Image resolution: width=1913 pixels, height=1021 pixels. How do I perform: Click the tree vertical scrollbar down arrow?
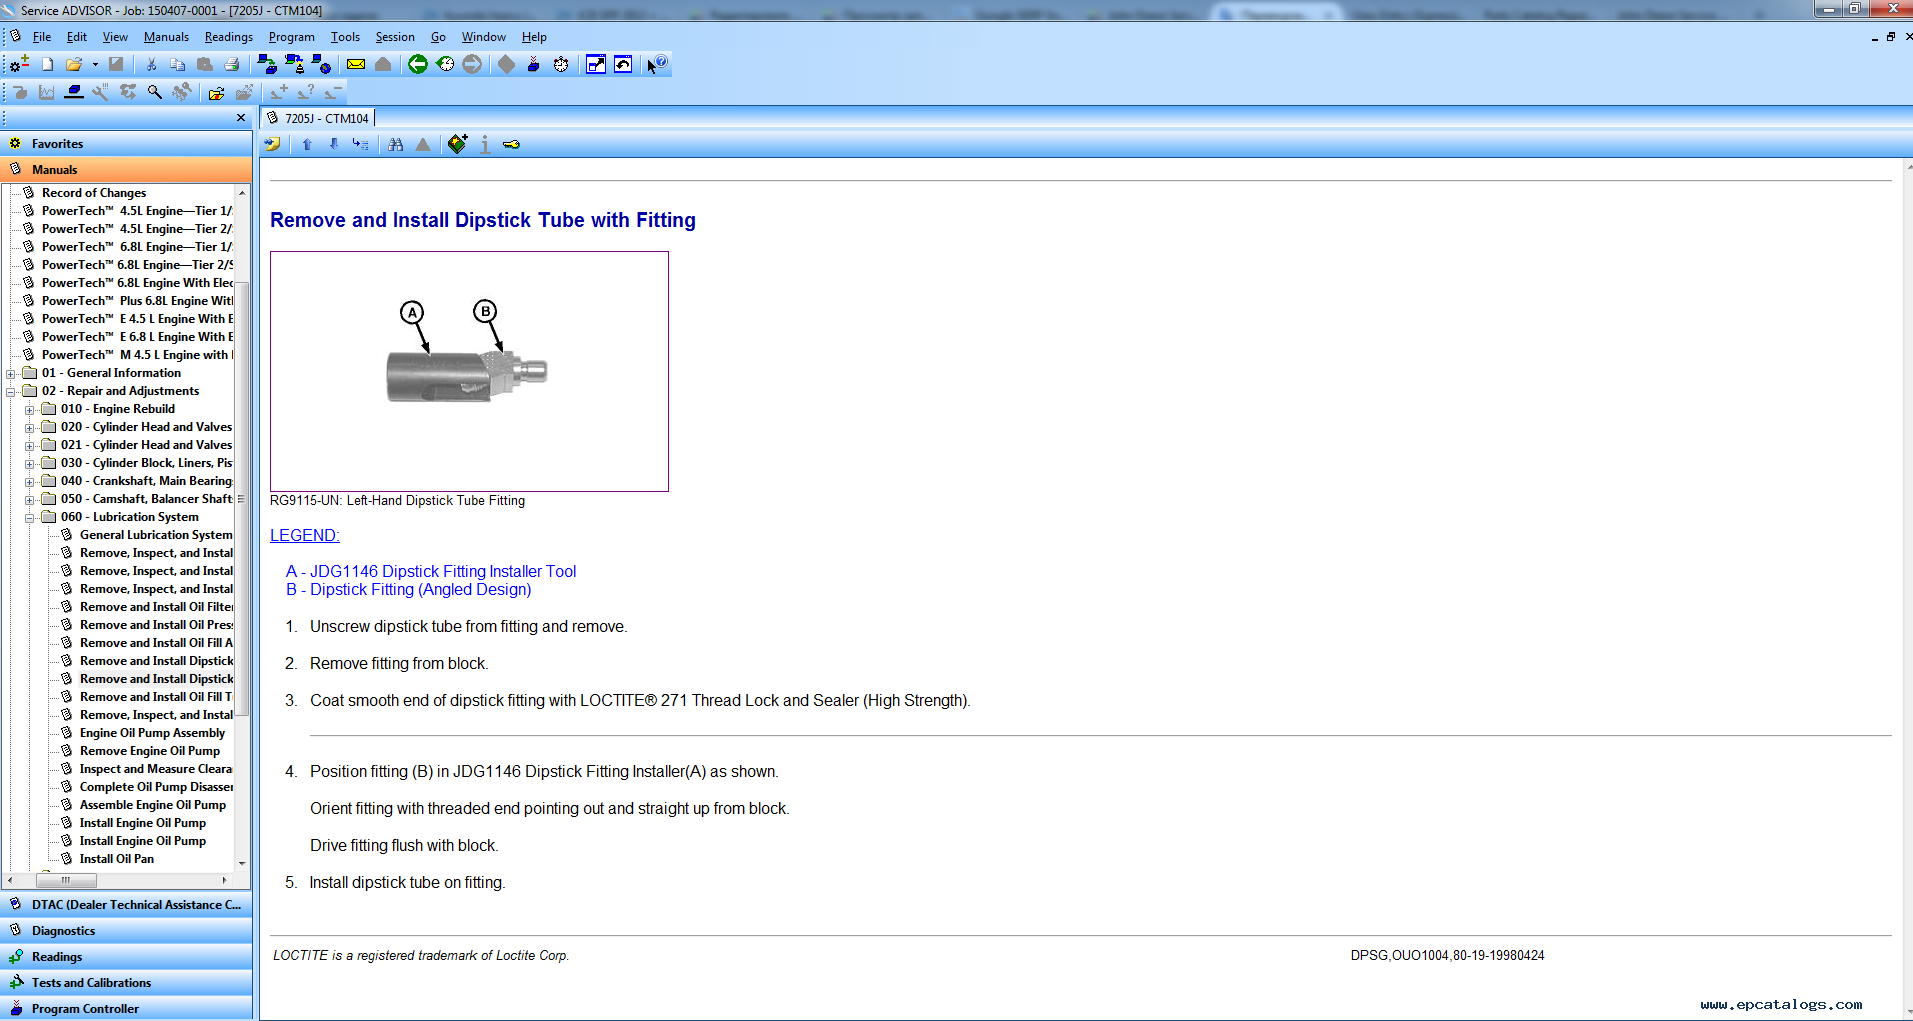point(242,863)
